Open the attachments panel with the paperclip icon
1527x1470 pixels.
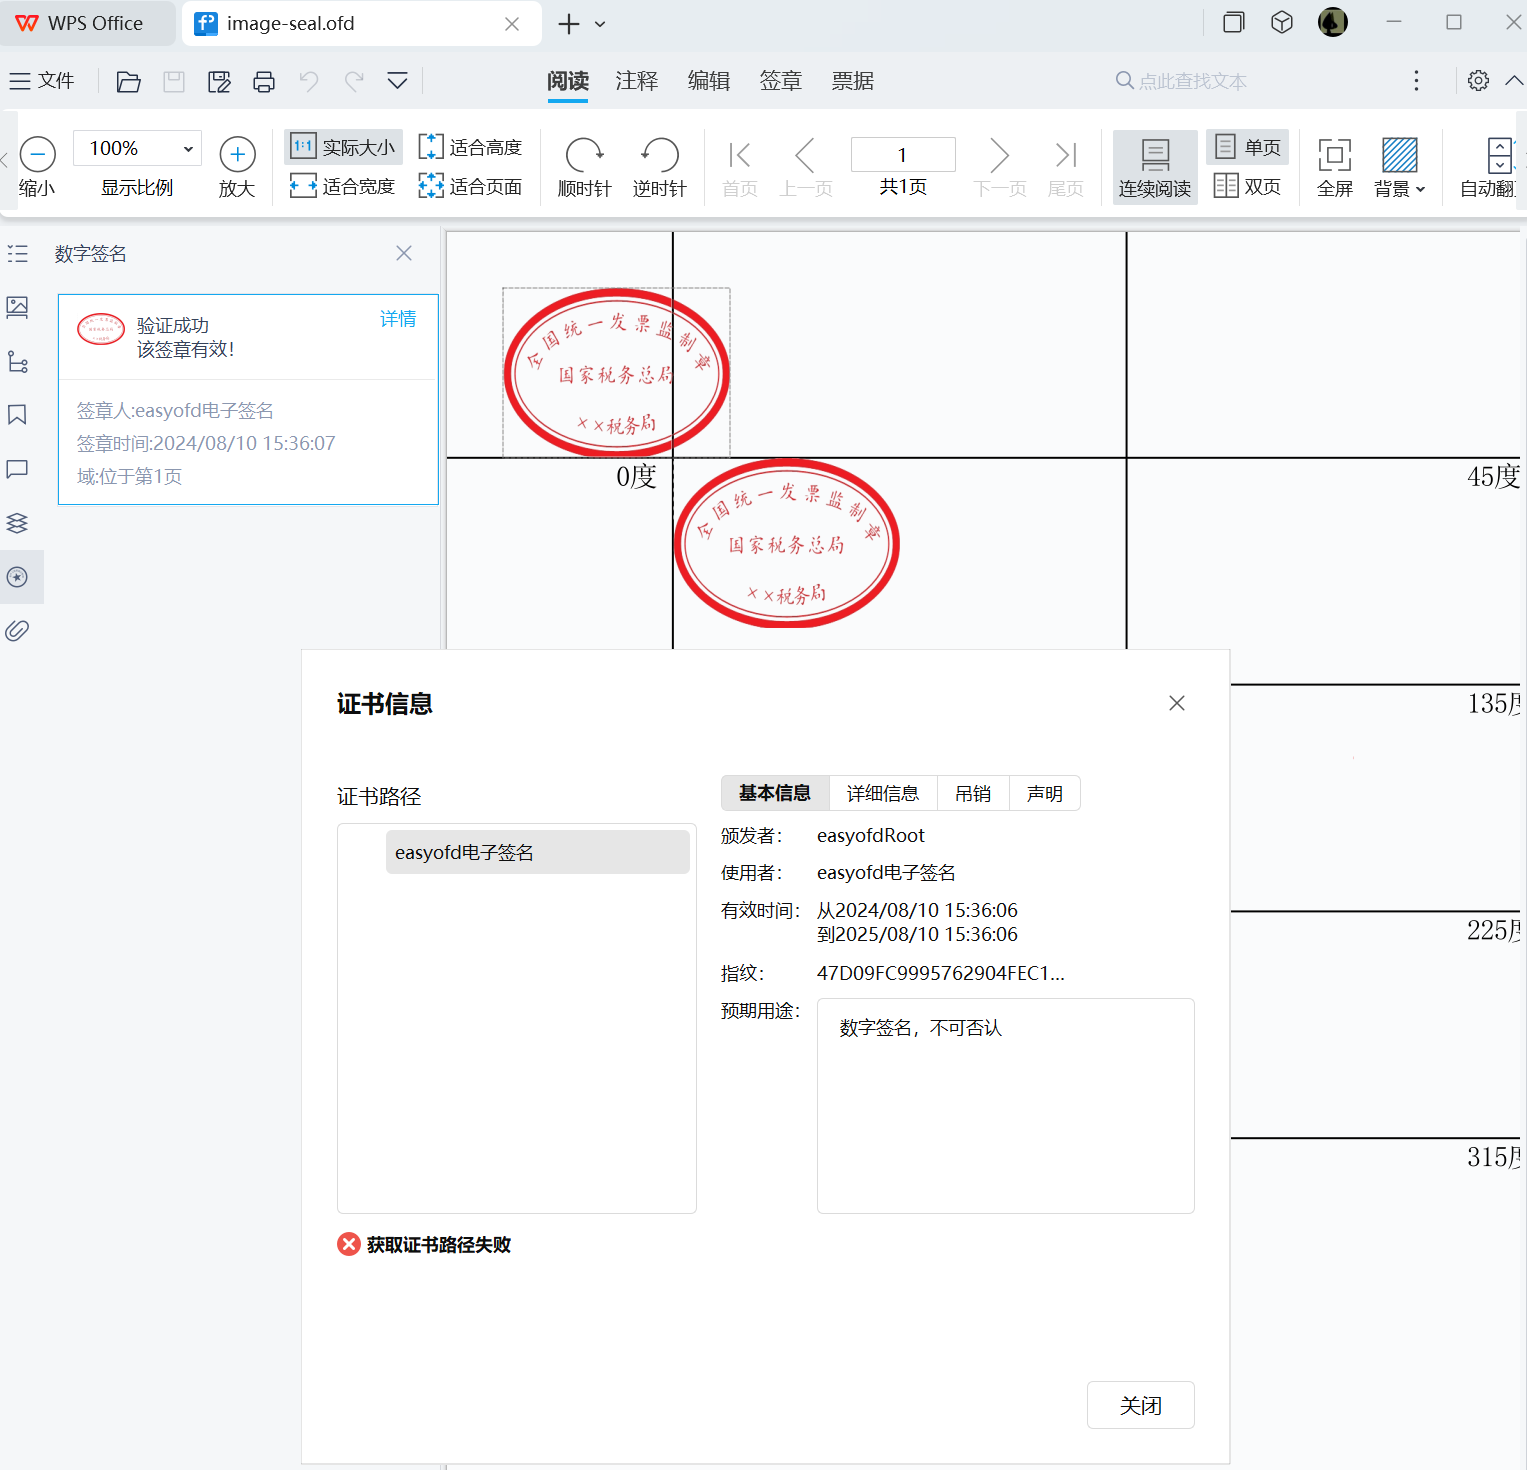pos(17,630)
